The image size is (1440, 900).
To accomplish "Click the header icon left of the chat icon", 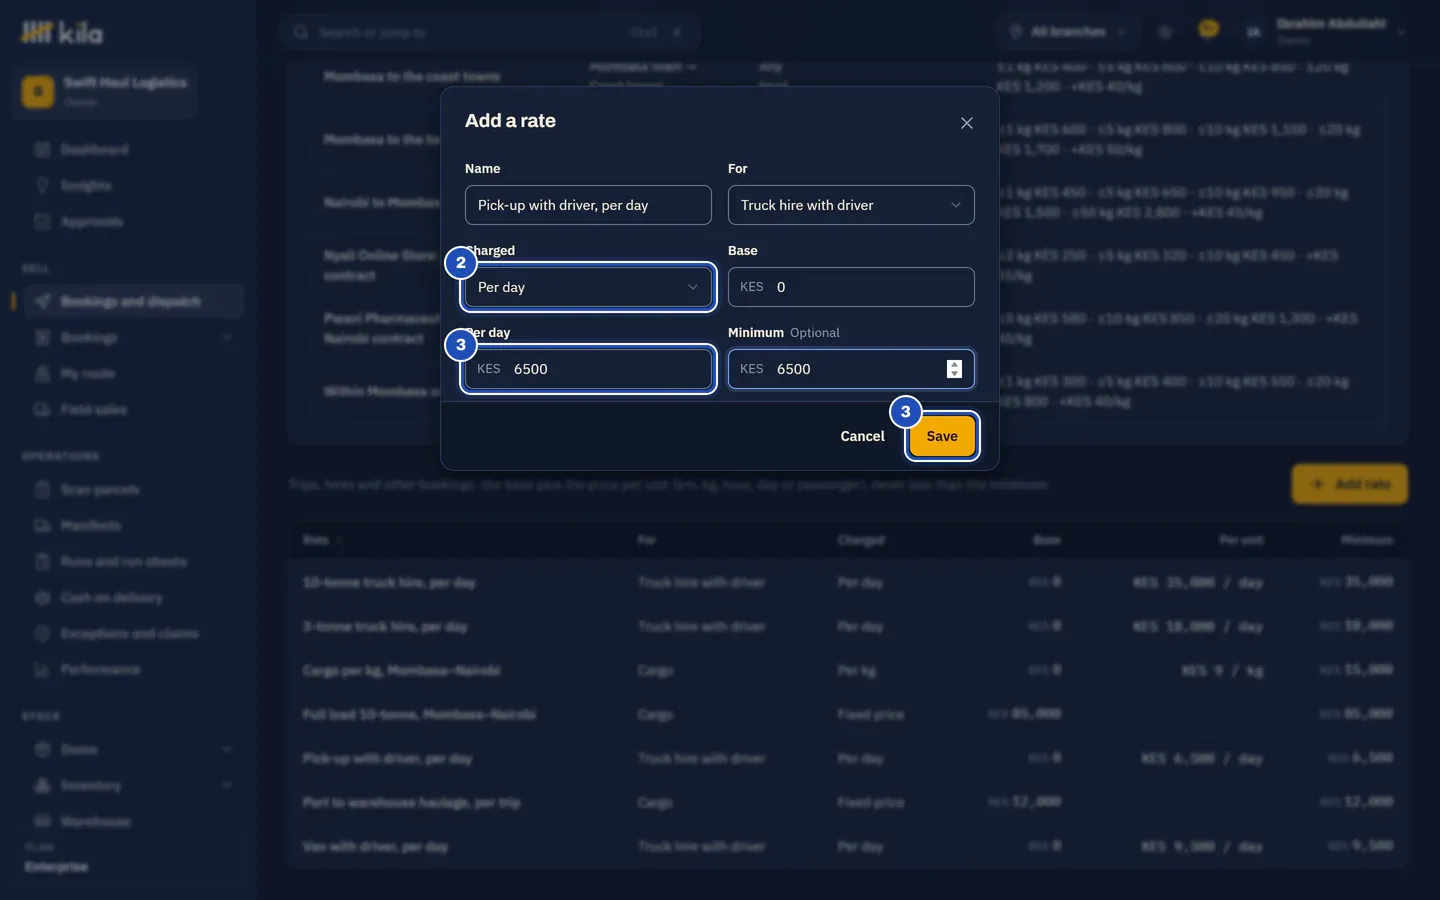I will tap(1165, 32).
